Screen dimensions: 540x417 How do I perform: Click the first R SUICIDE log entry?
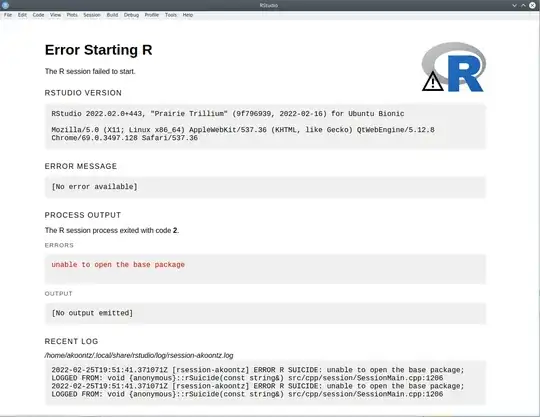click(x=258, y=374)
